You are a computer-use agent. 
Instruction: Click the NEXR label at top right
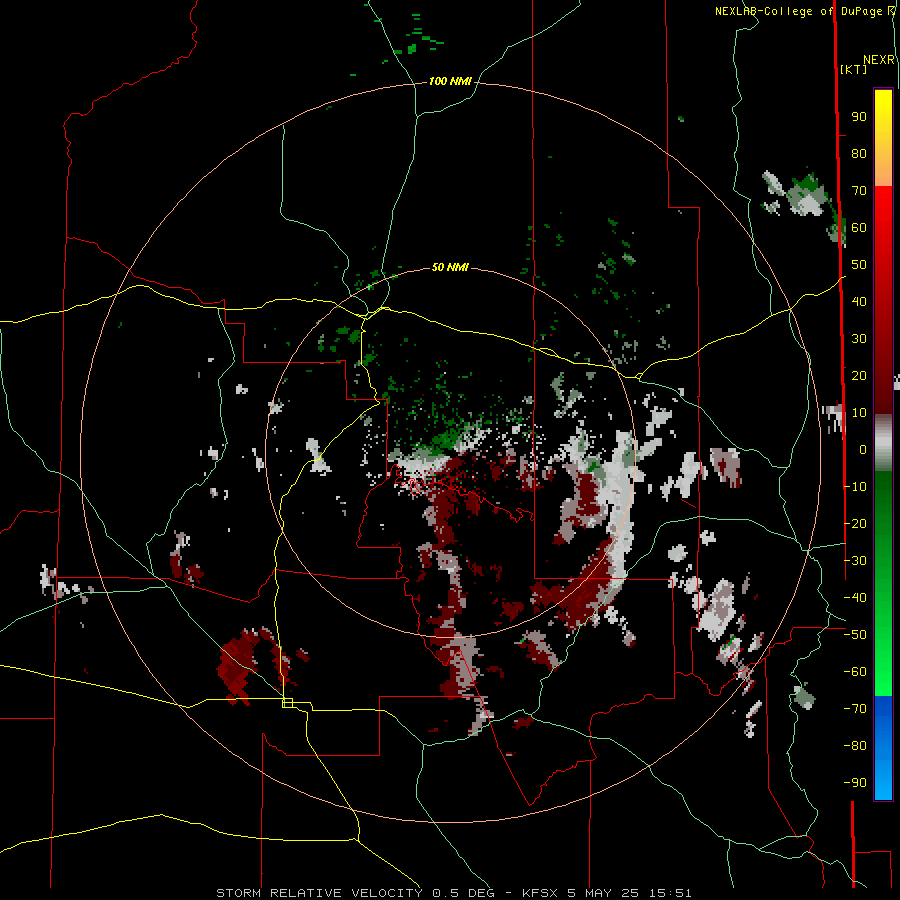(879, 60)
